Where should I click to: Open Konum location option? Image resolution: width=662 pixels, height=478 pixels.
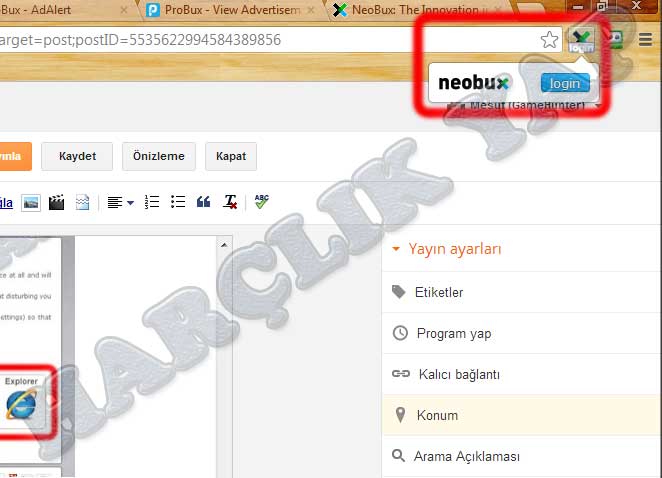pyautogui.click(x=522, y=415)
